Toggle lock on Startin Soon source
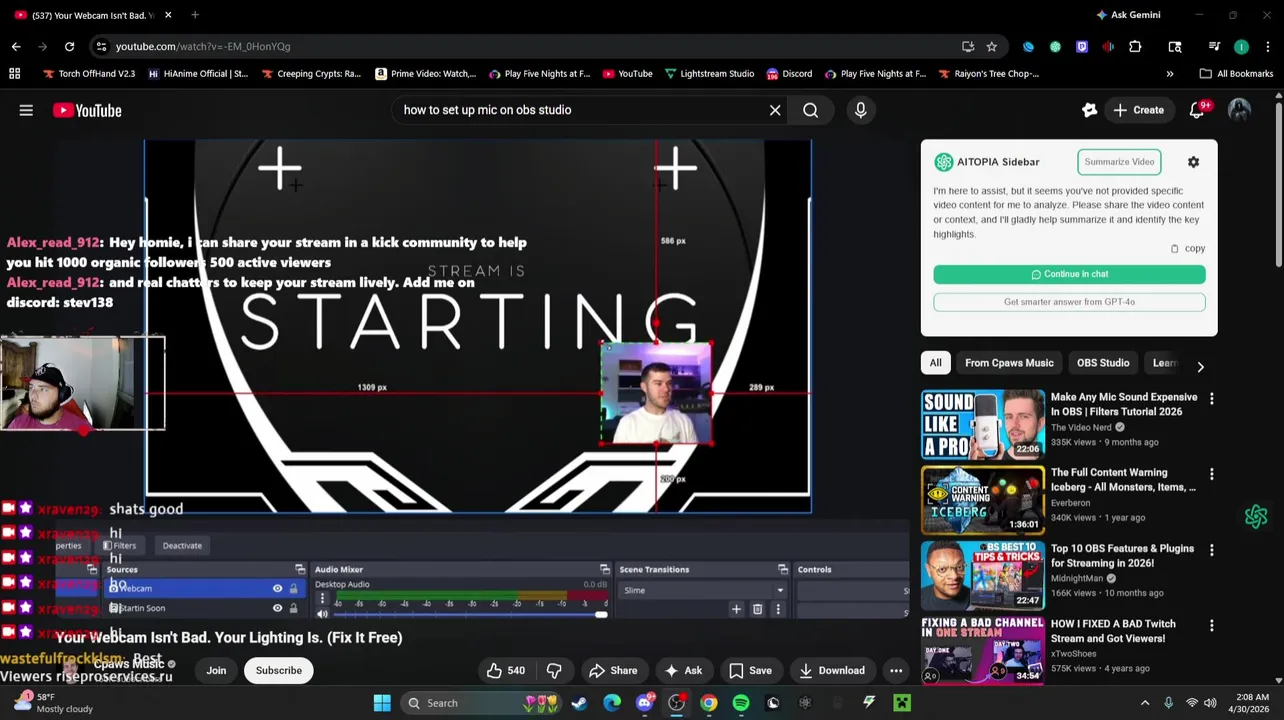The image size is (1284, 720). [293, 608]
